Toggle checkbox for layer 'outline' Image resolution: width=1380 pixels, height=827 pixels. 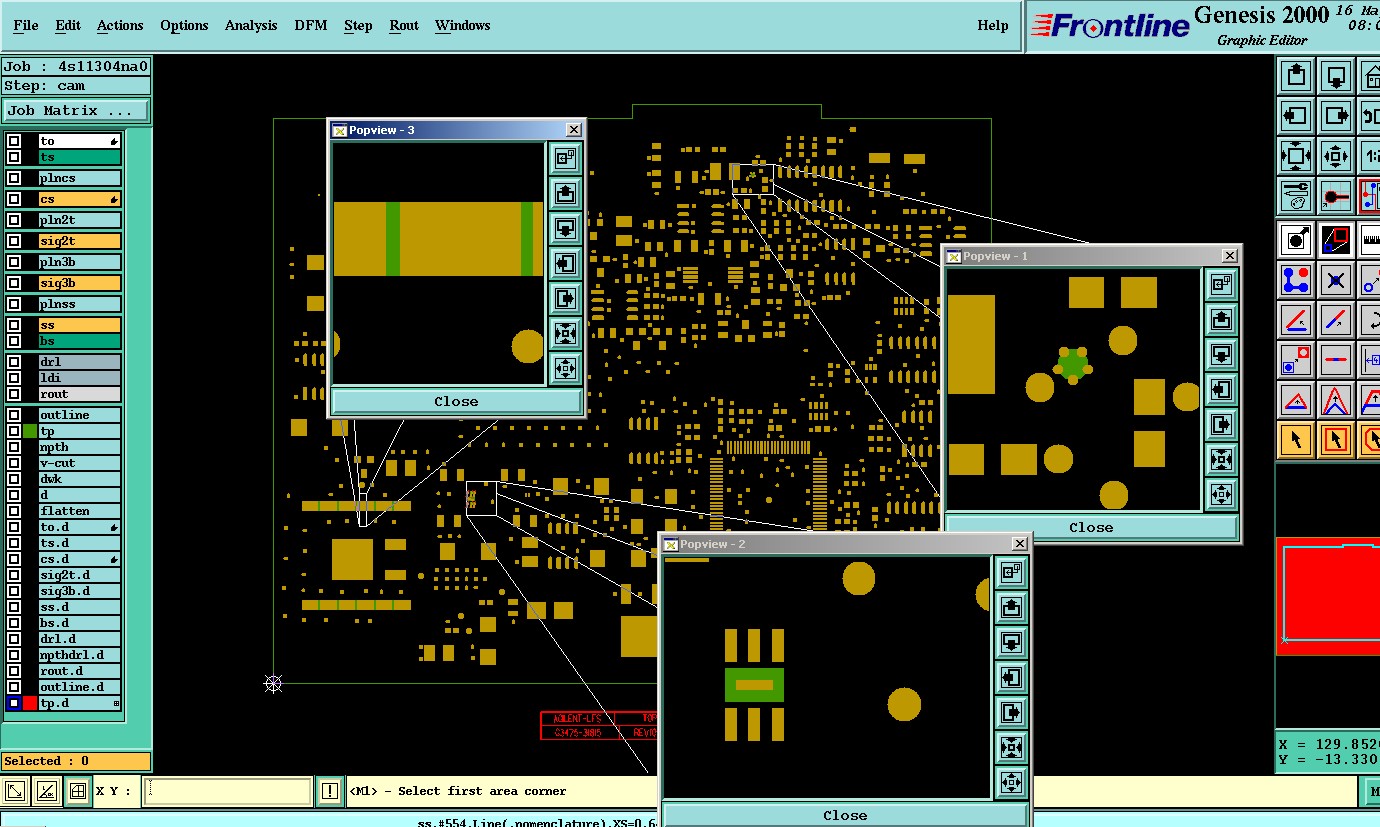coord(14,415)
